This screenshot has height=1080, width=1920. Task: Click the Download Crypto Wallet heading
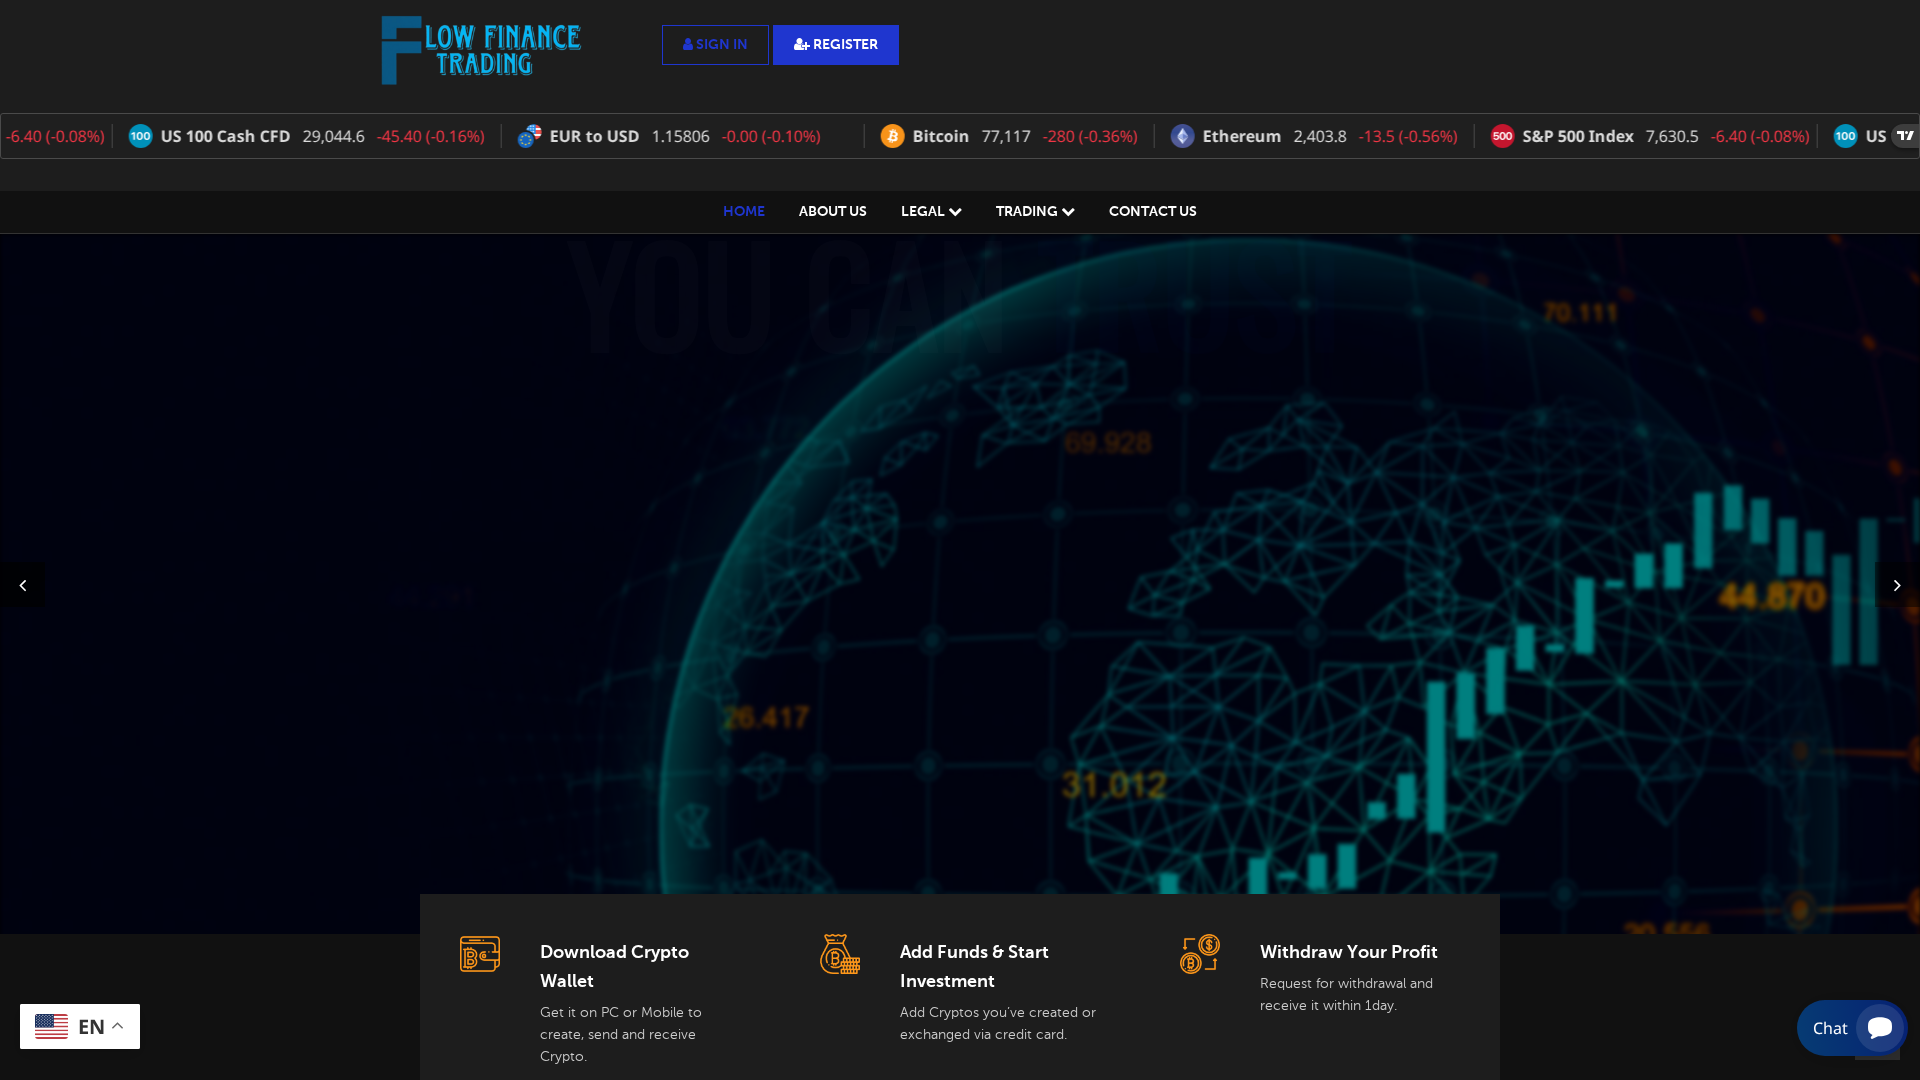[614, 966]
